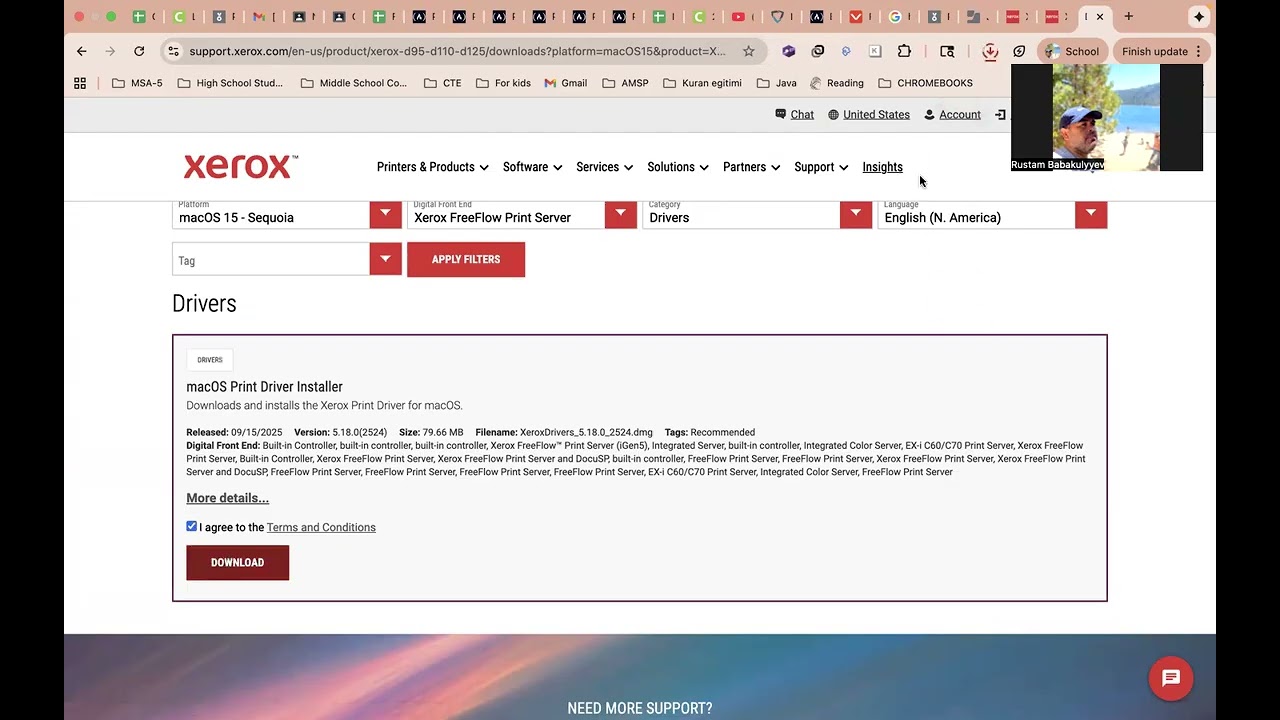Close the current Xerox tab
This screenshot has height=720, width=1280.
coord(1100,16)
